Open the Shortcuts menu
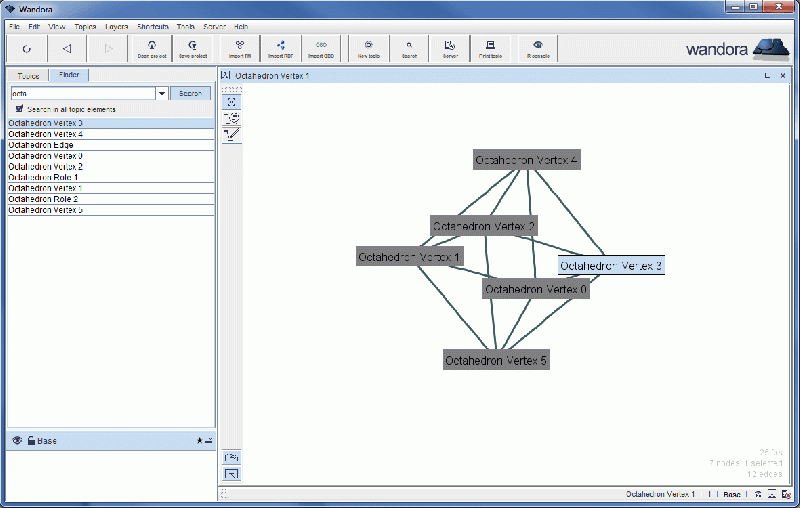 click(153, 26)
